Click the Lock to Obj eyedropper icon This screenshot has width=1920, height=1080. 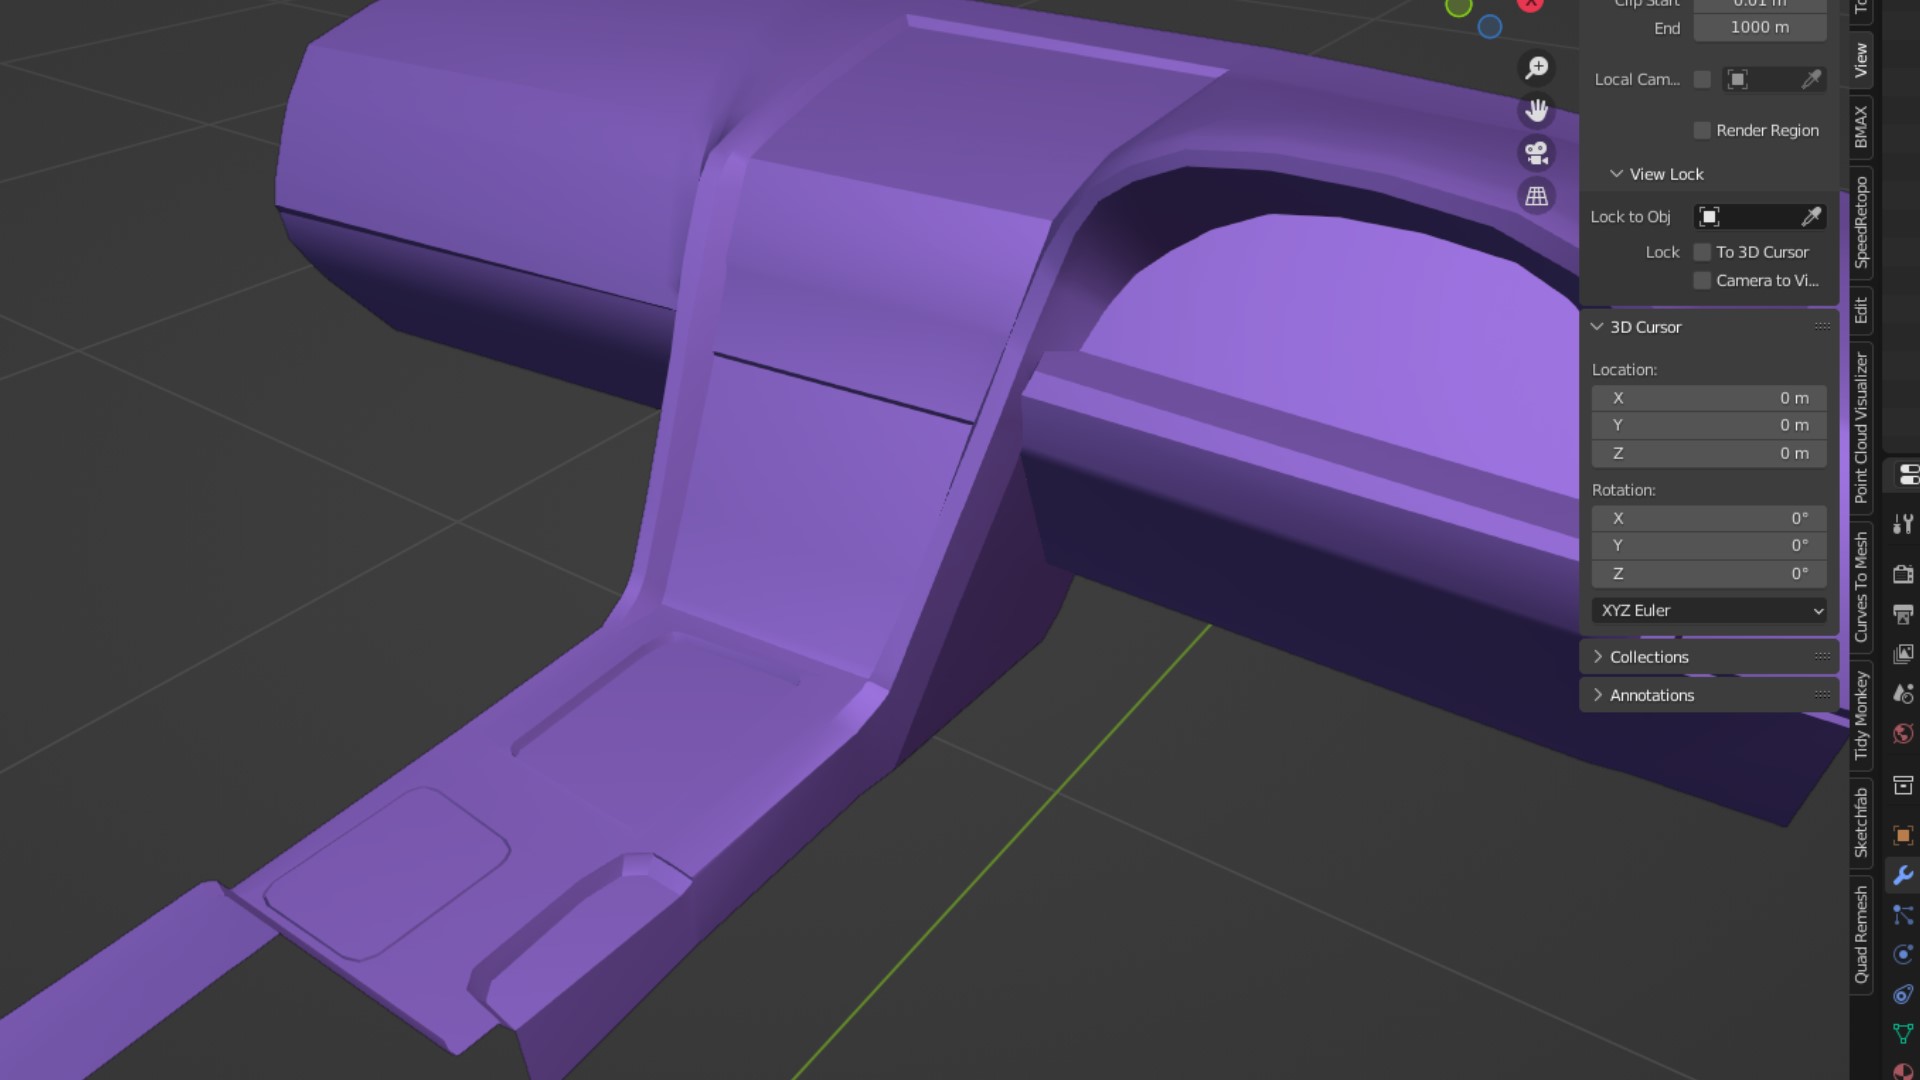point(1811,217)
